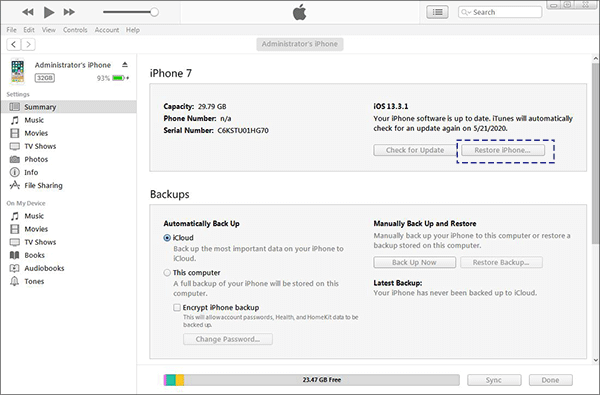Click the Phone Number value n/a
The image size is (600, 395).
pos(226,119)
